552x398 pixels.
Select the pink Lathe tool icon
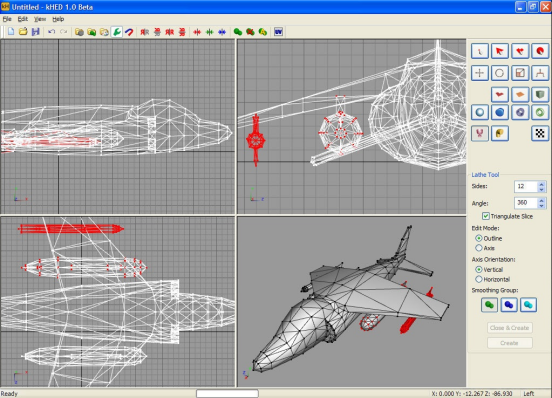coord(479,133)
